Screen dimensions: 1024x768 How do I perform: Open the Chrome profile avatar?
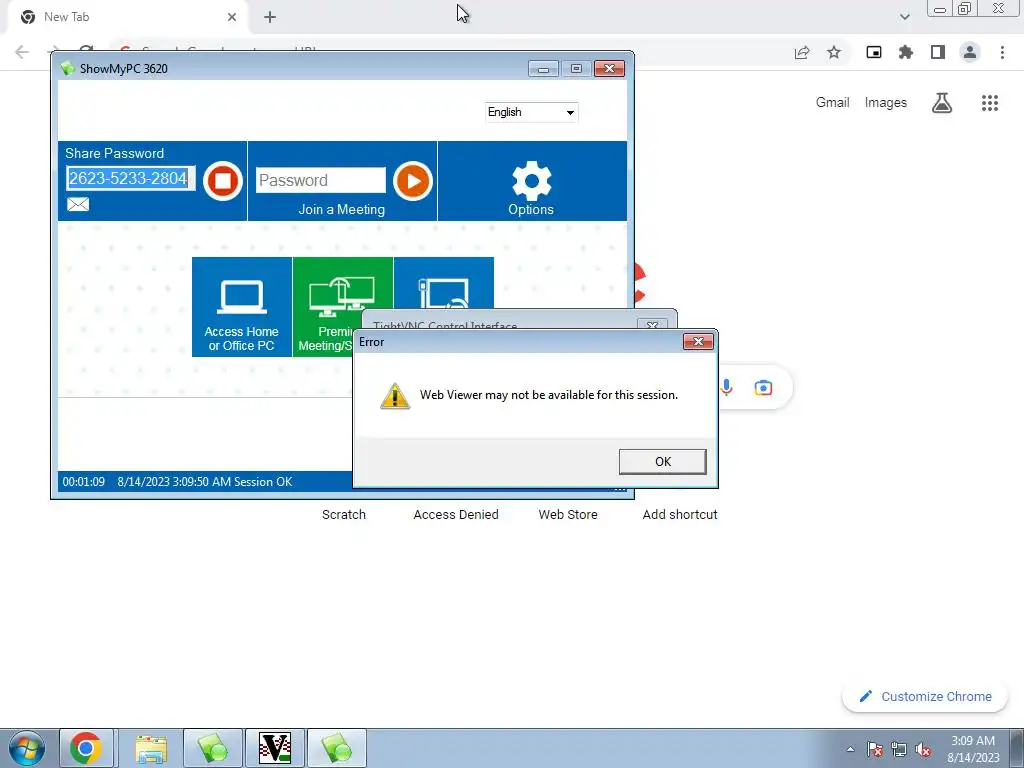pos(970,52)
